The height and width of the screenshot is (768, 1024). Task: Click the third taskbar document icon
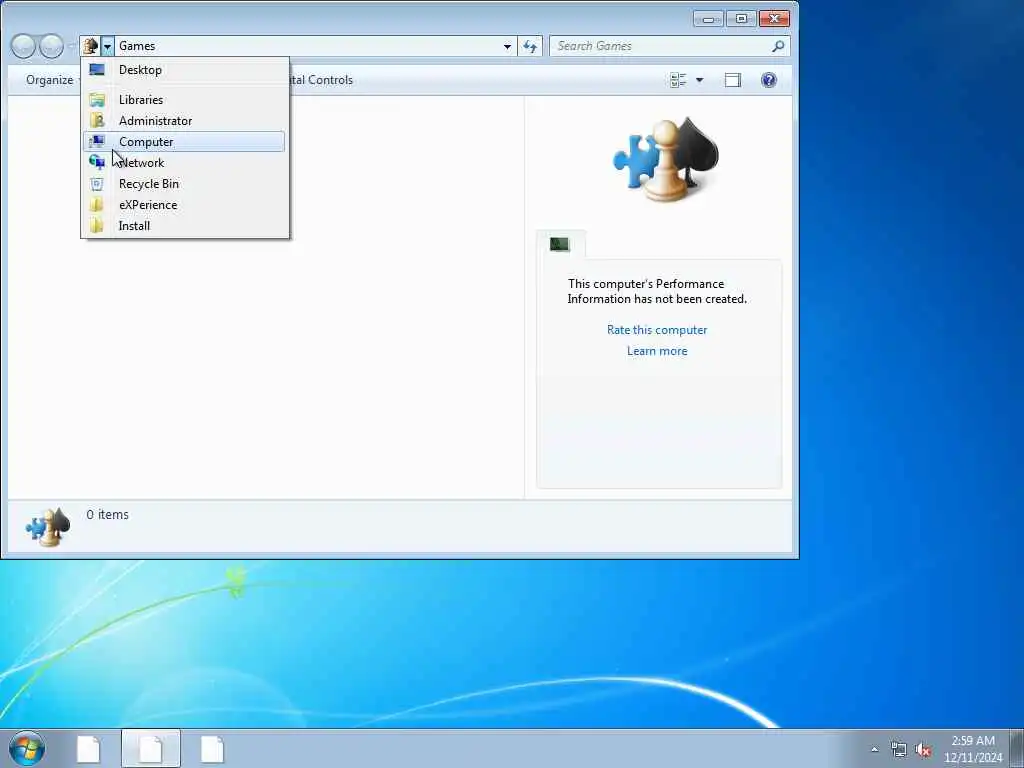coord(212,749)
